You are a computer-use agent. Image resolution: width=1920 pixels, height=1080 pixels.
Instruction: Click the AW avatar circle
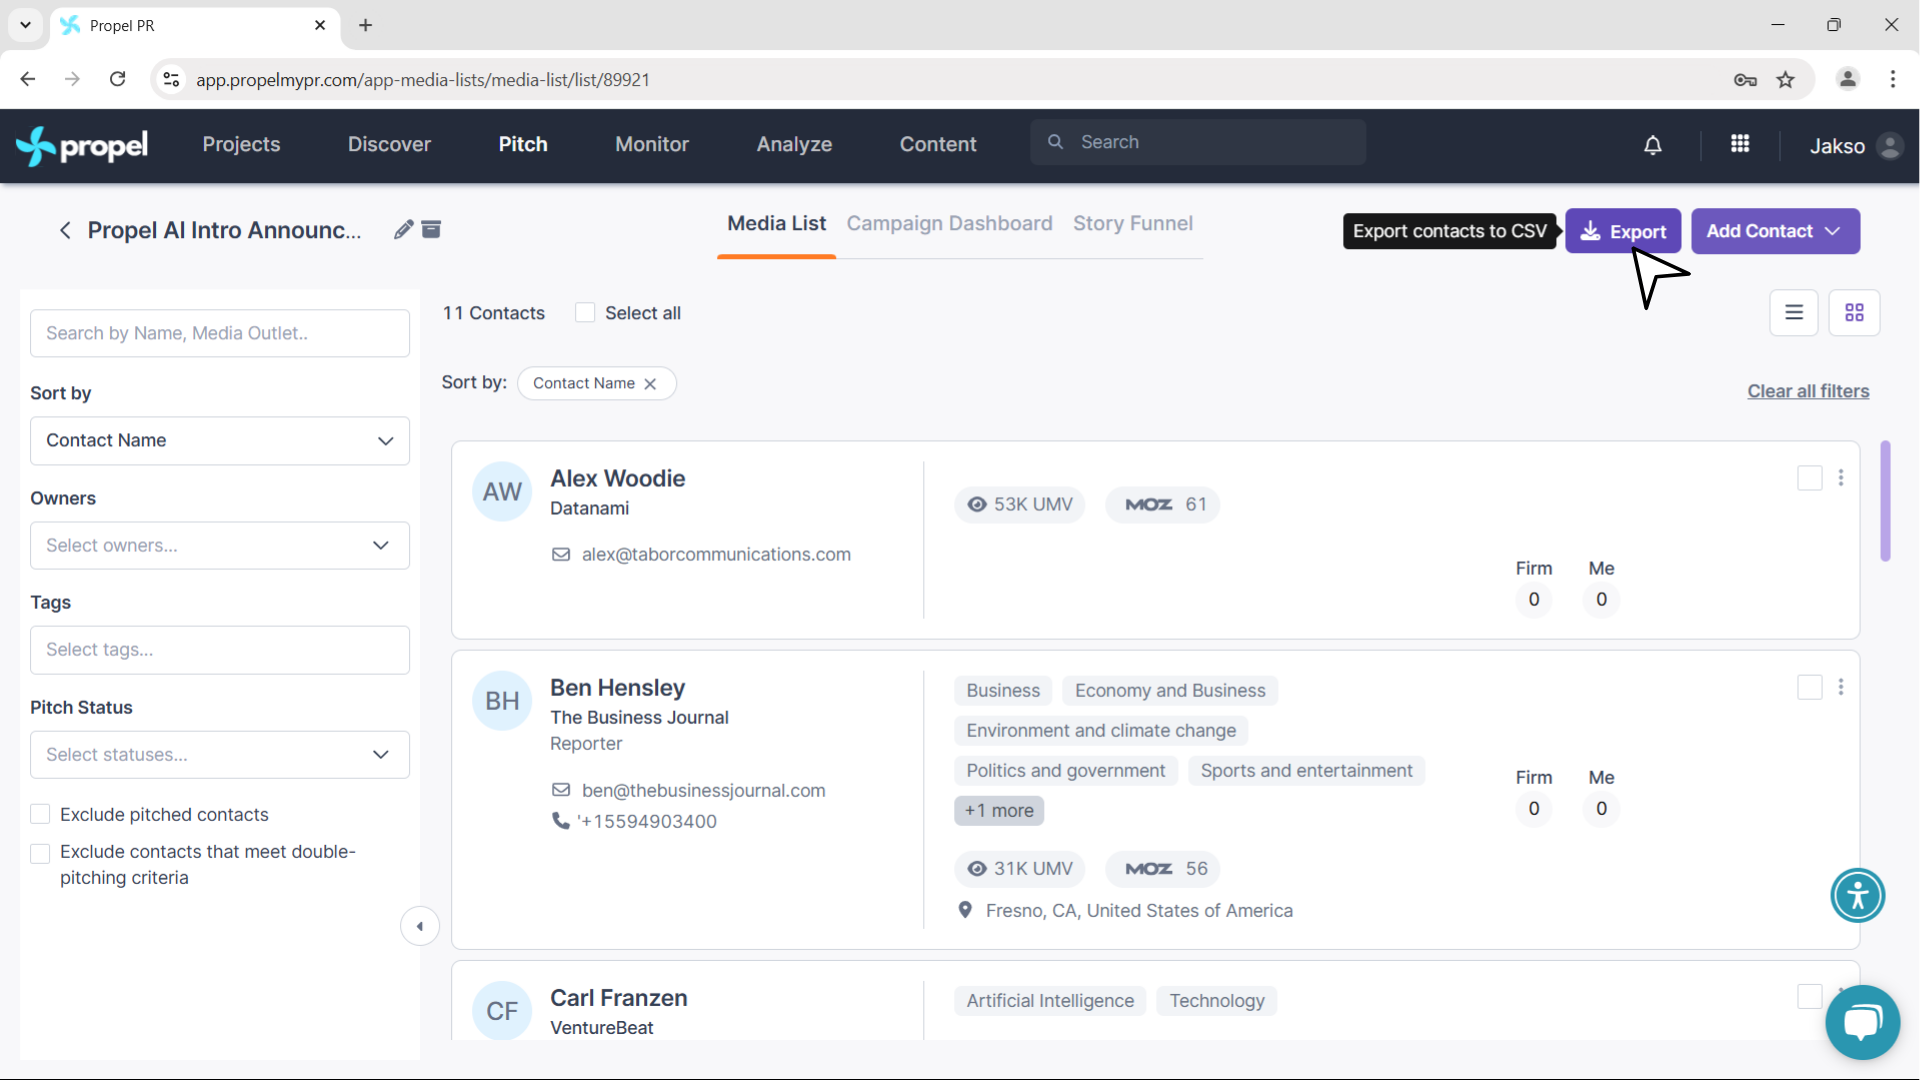(502, 492)
